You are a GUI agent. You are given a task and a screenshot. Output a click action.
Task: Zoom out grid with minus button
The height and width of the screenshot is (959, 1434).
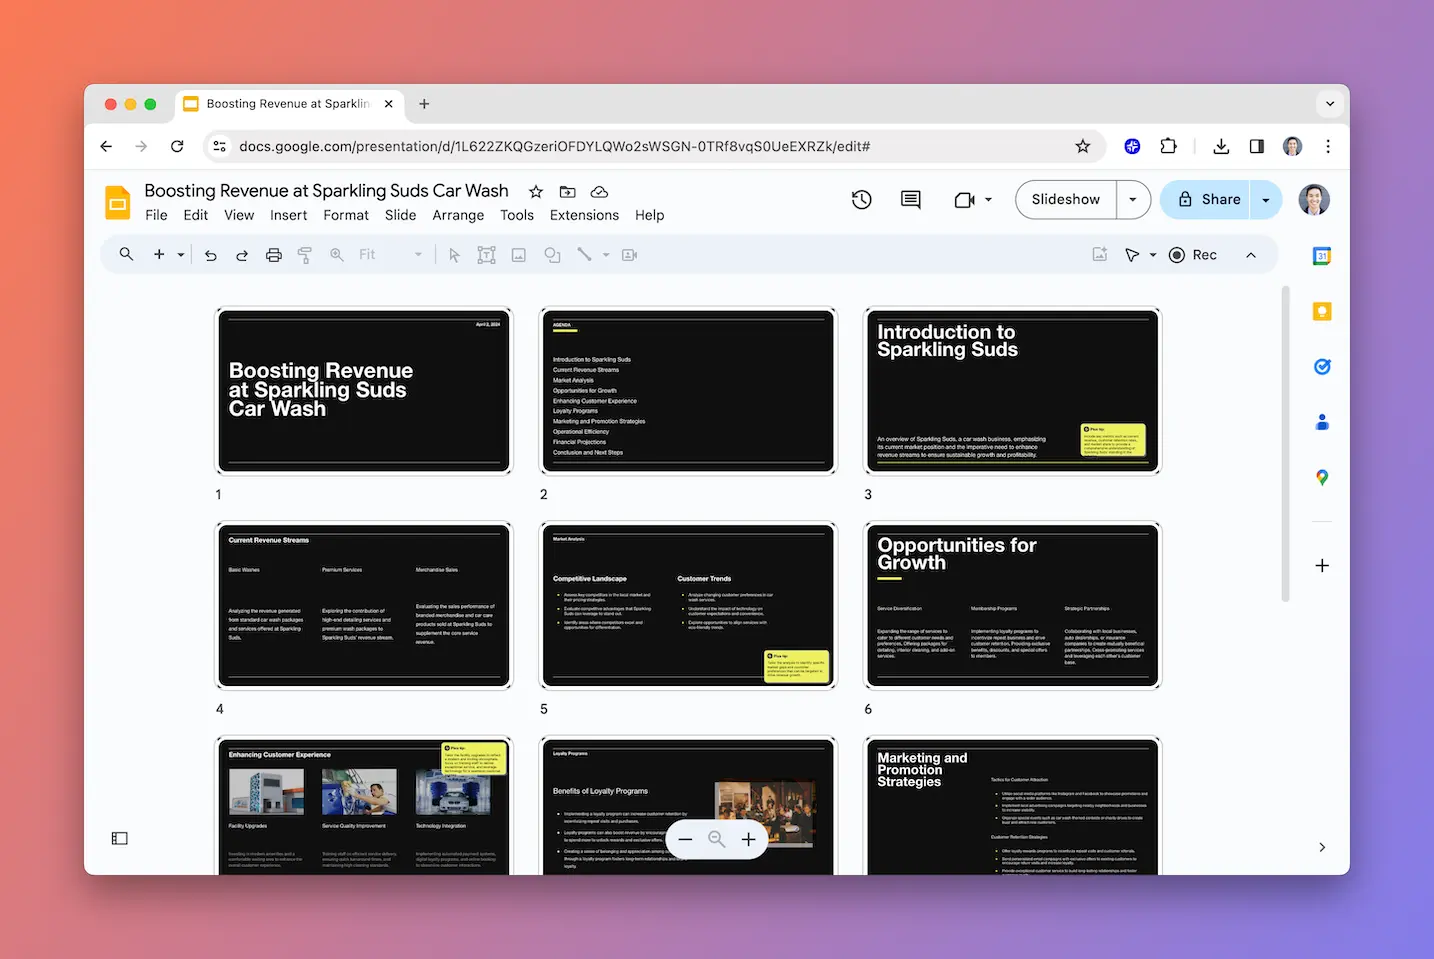coord(685,839)
